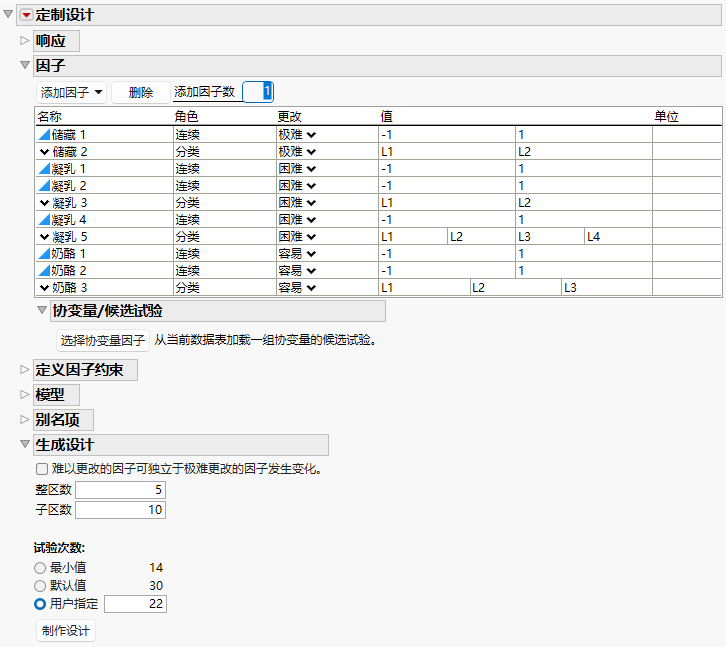Click the continuous factor icon for 凝乳 4

coord(44,220)
